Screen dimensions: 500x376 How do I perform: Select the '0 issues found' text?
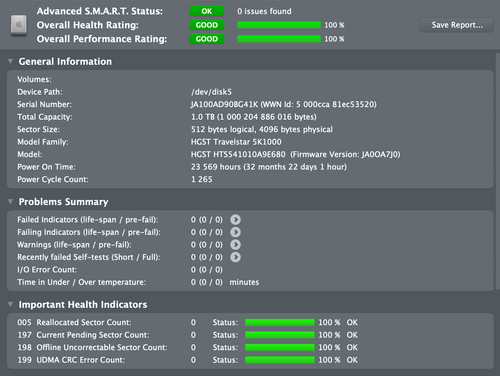pyautogui.click(x=264, y=11)
